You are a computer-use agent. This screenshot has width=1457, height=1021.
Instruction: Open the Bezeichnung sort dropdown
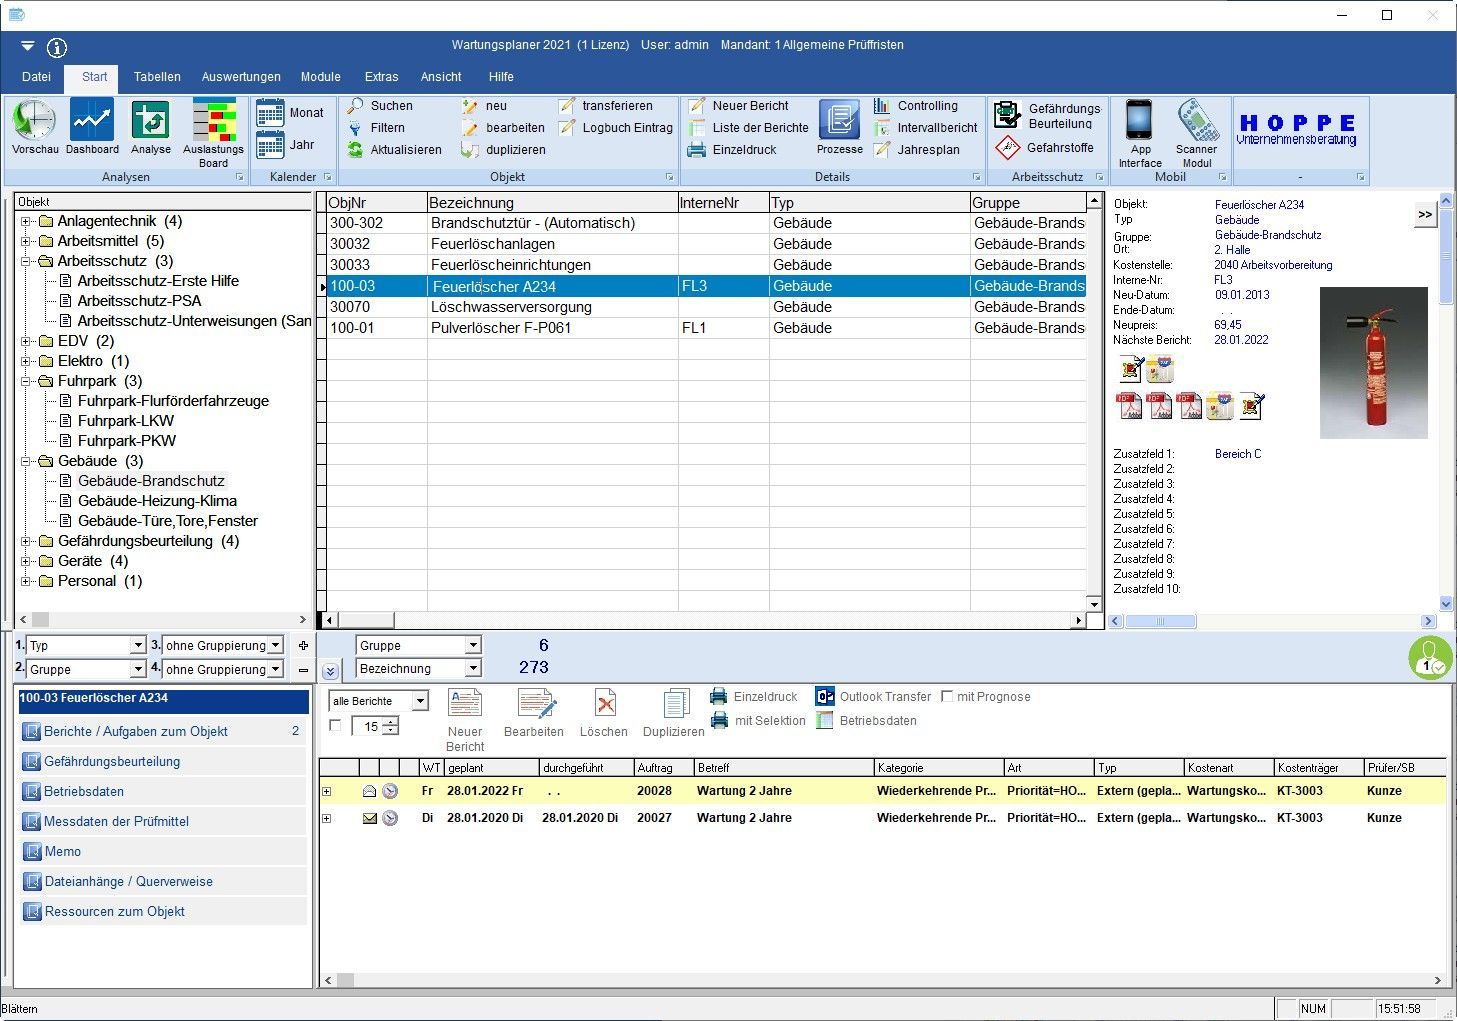(x=473, y=668)
